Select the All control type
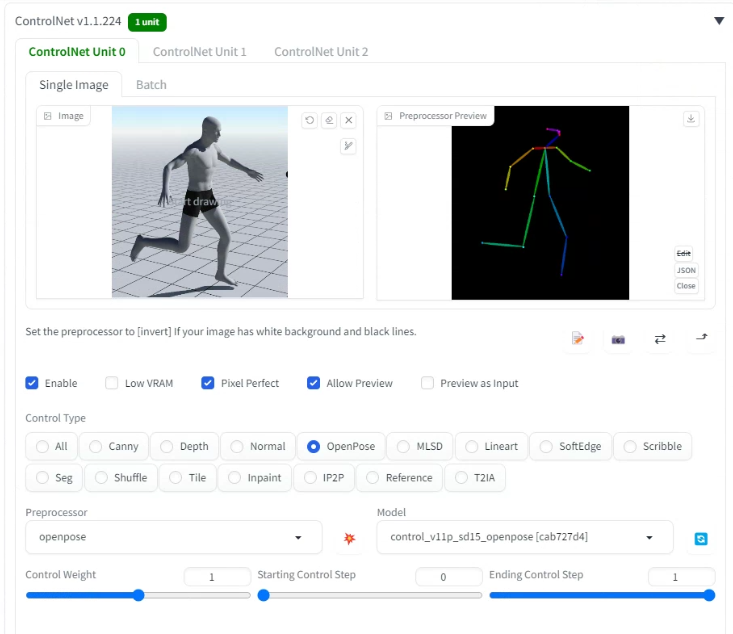This screenshot has width=733, height=634. (x=52, y=447)
